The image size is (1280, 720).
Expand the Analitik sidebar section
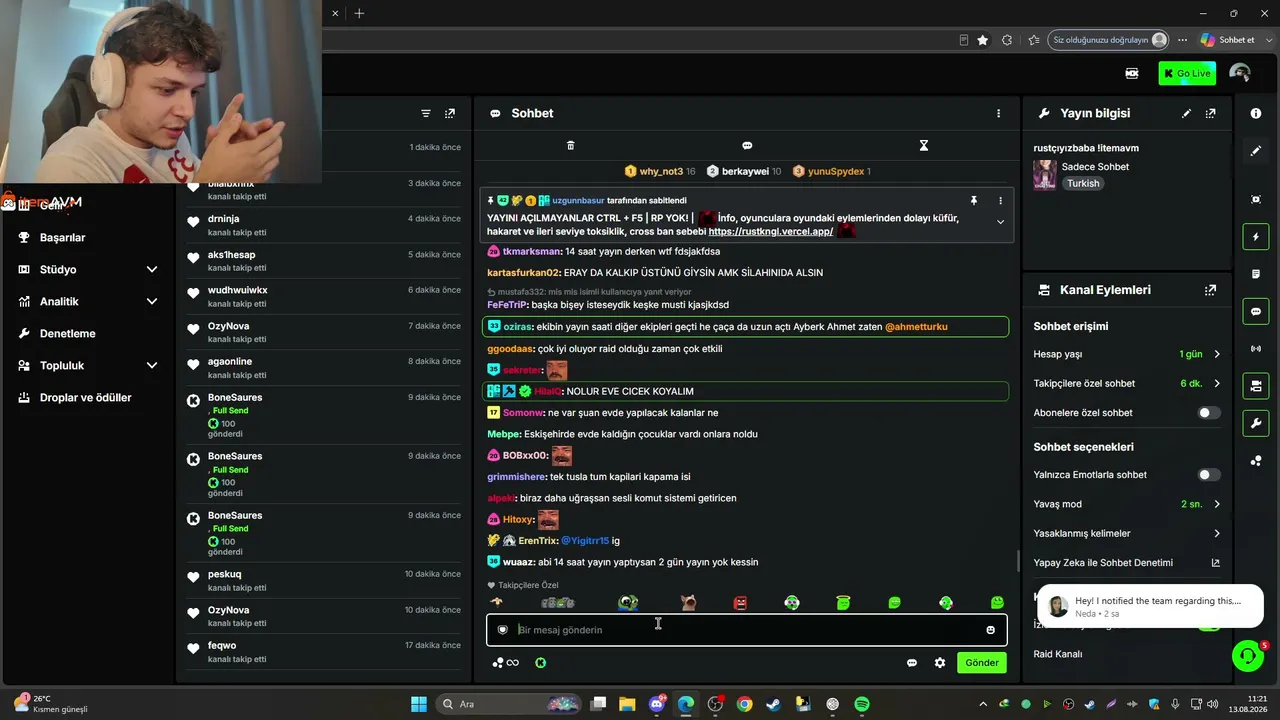[152, 302]
